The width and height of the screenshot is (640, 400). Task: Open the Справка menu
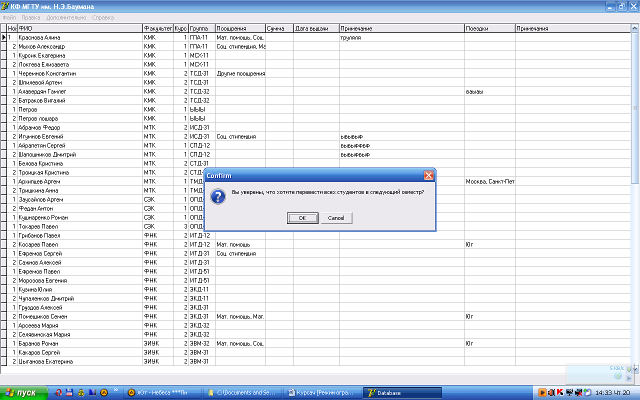click(103, 18)
